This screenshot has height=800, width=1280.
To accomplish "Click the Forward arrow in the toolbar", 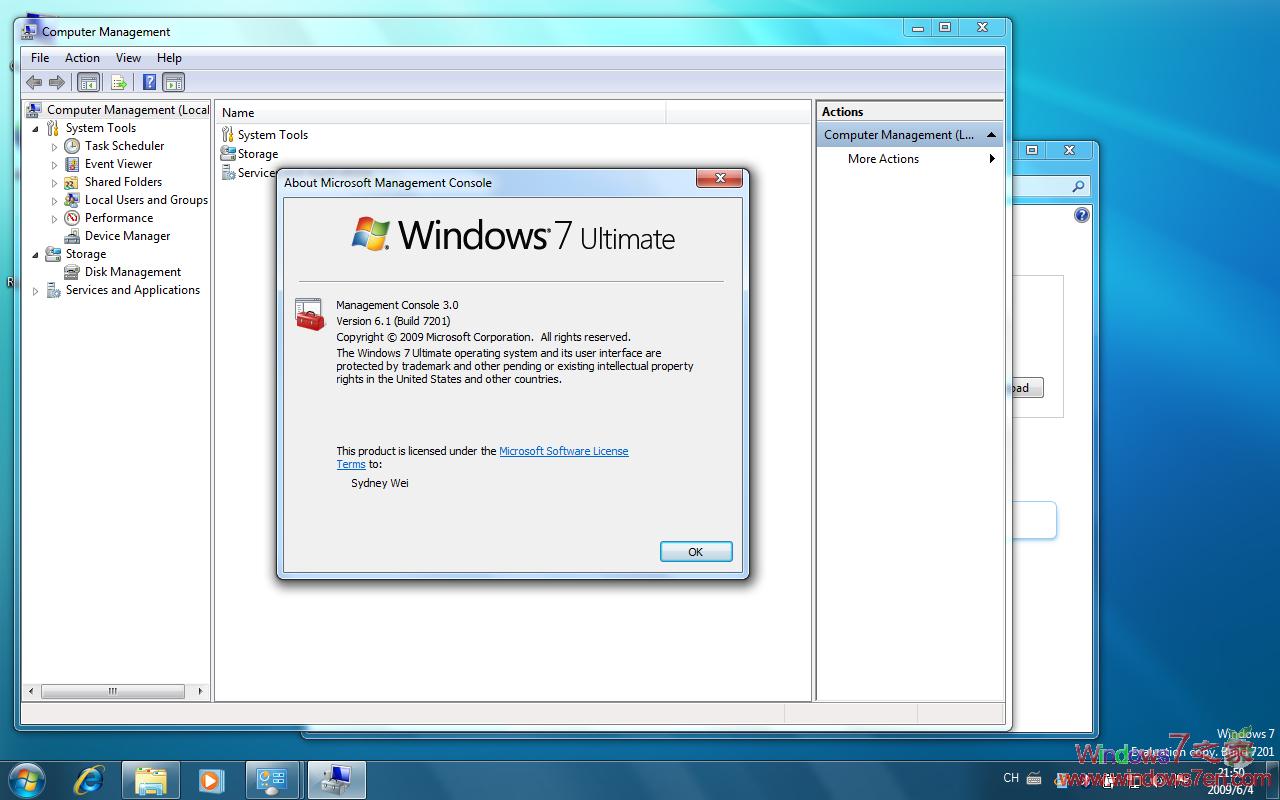I will coord(57,82).
